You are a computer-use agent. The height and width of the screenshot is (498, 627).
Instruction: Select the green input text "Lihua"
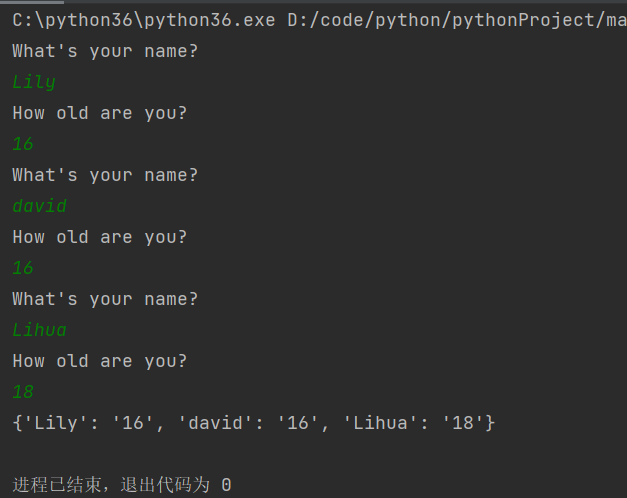[39, 330]
